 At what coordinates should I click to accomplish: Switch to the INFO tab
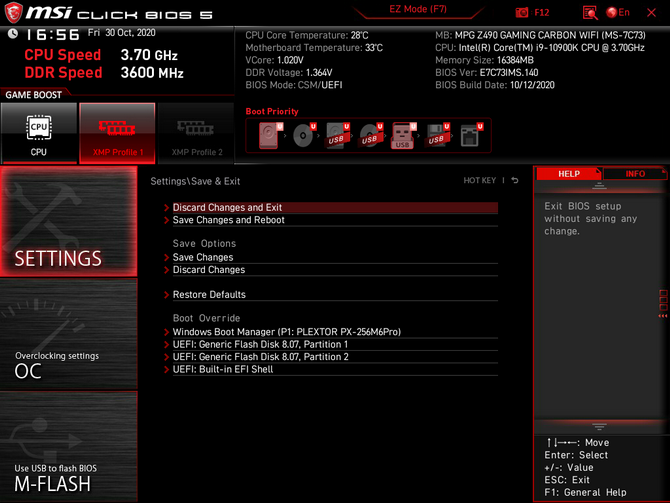(x=635, y=174)
